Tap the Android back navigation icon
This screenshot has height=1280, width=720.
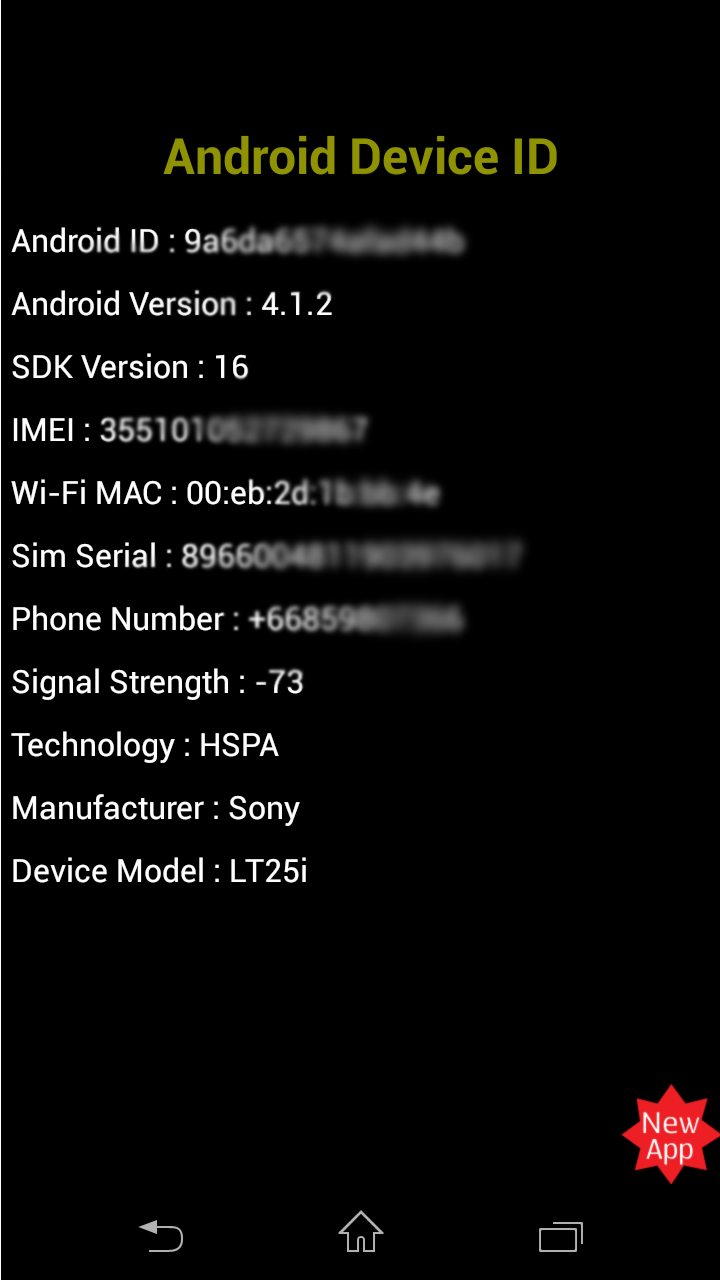click(161, 1235)
